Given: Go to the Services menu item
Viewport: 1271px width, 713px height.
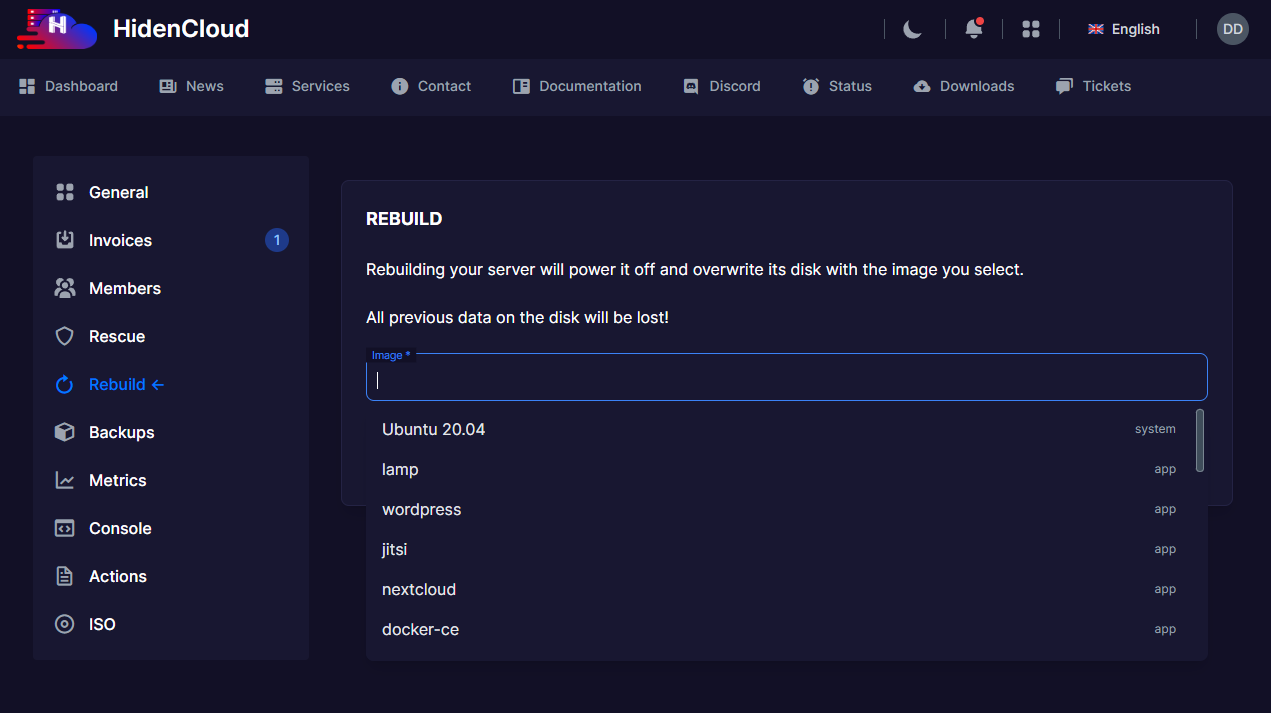Looking at the screenshot, I should click(307, 86).
